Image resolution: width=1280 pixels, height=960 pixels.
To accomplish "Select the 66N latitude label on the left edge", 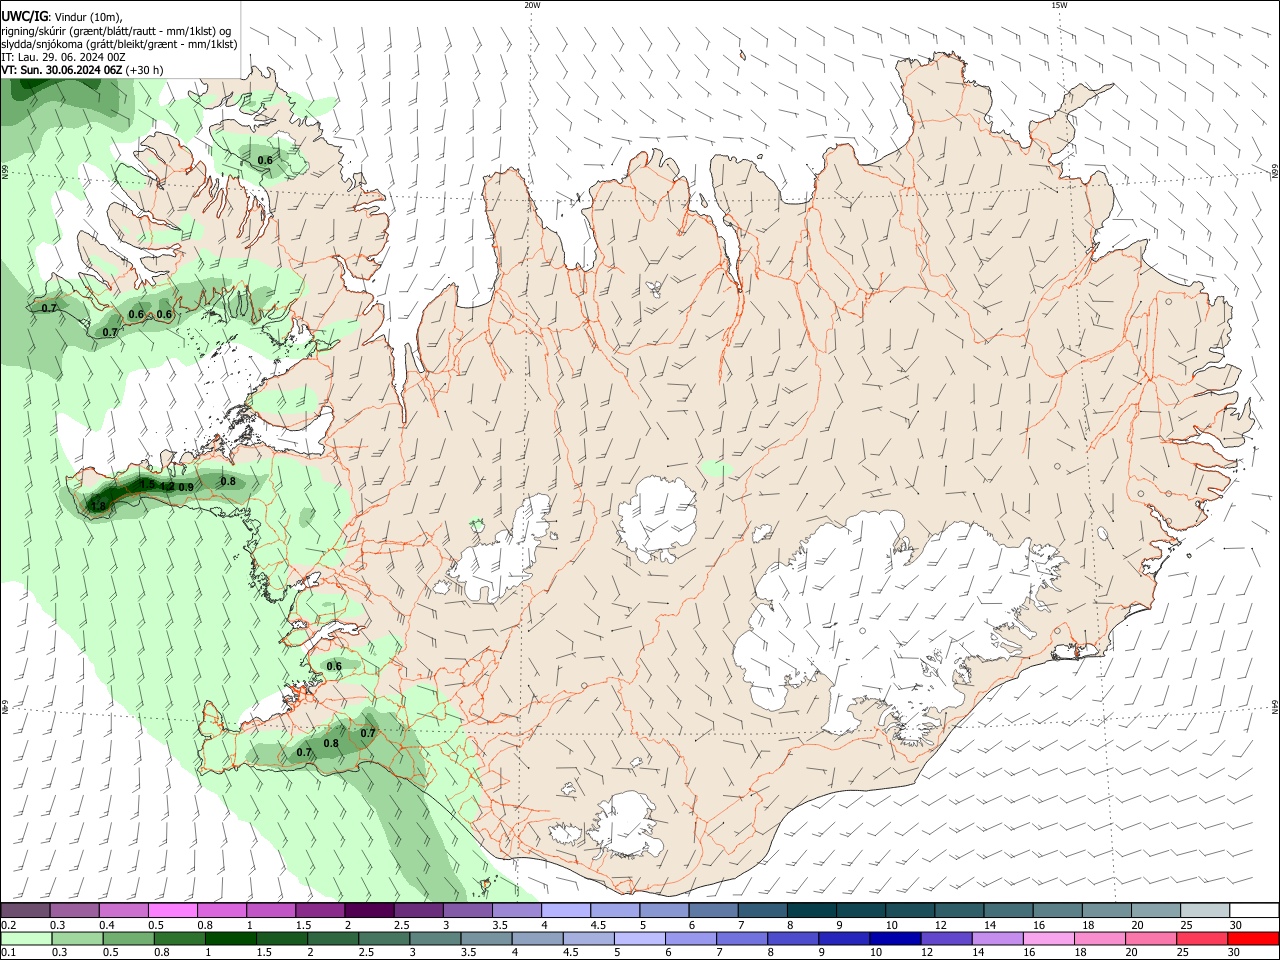I will (5, 172).
